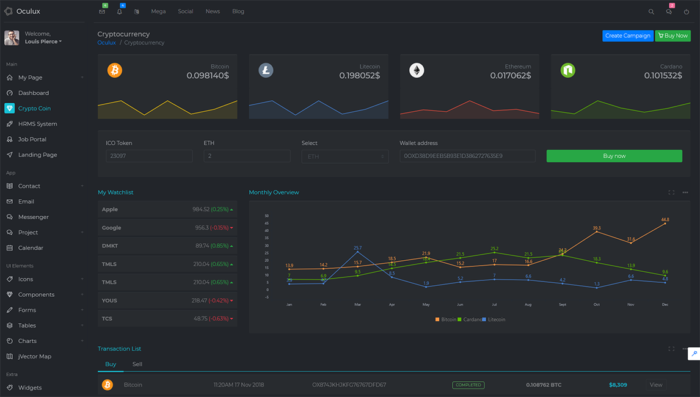Click the jVector Map sidebar icon
The image size is (700, 397).
[x=9, y=356]
